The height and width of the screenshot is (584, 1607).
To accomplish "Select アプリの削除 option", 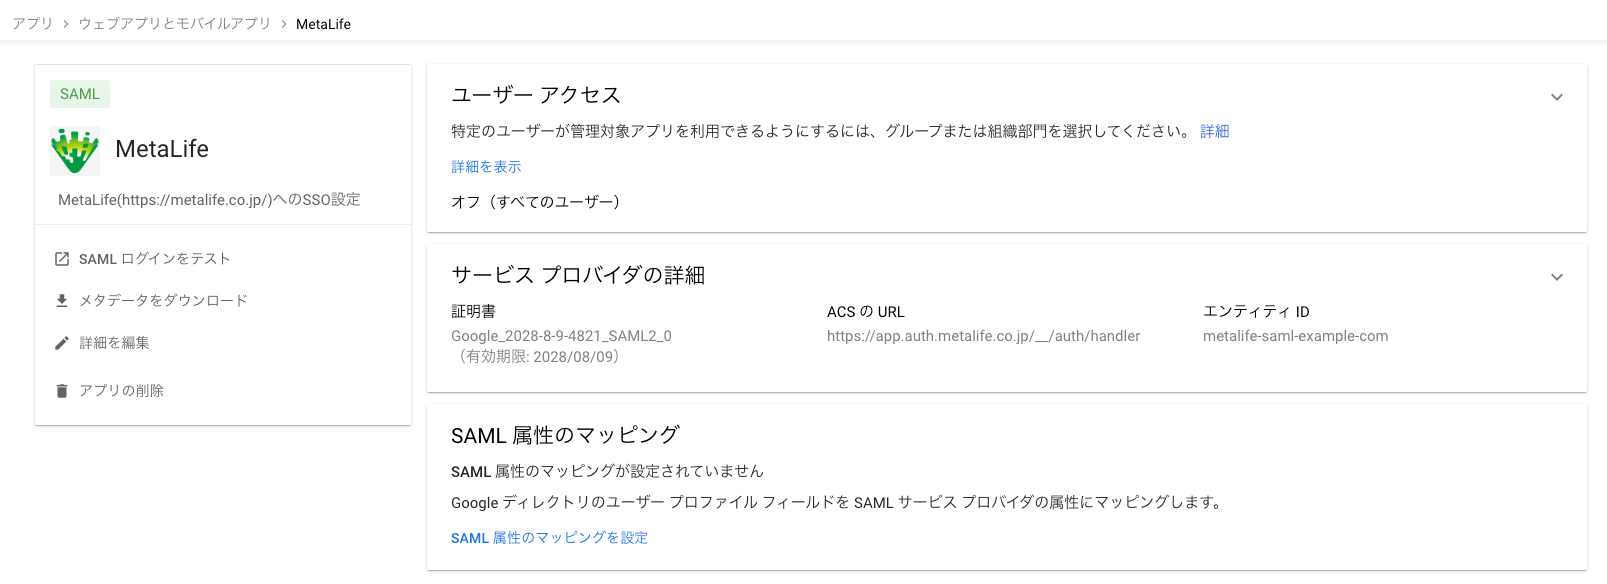I will pos(121,391).
